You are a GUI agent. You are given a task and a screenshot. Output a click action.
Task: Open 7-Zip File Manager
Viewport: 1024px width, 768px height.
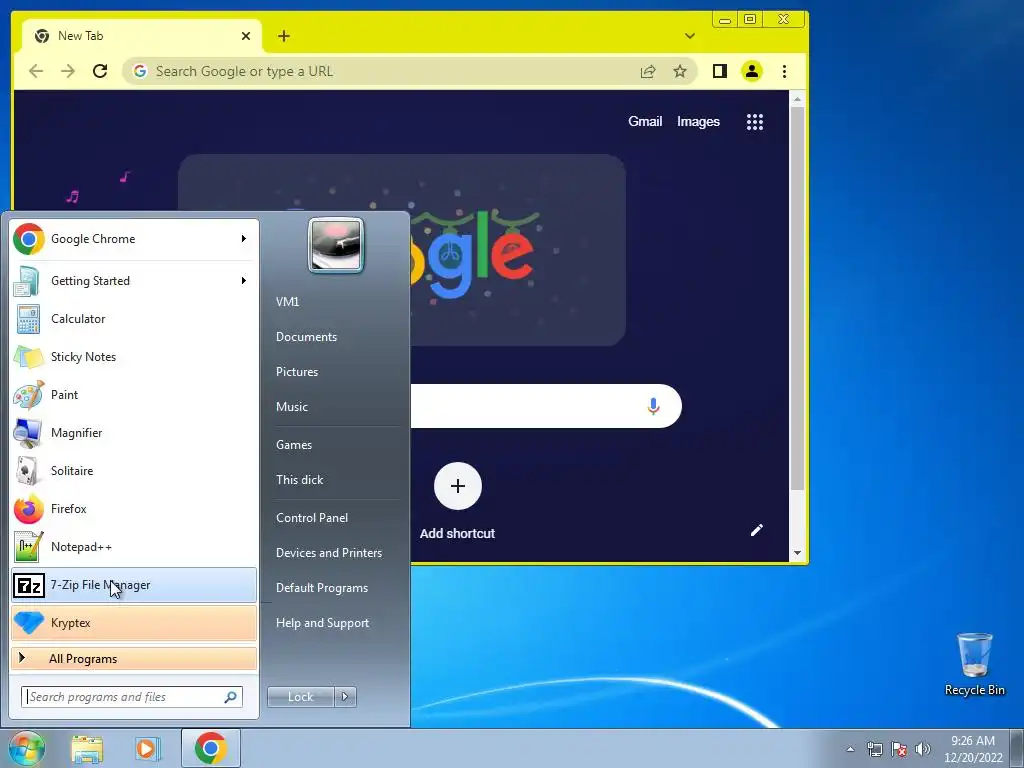pos(134,584)
